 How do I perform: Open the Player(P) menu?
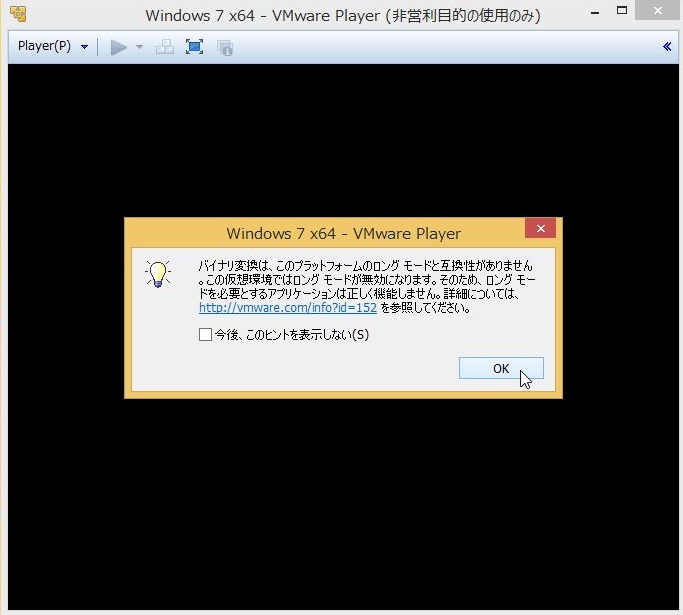pyautogui.click(x=52, y=46)
